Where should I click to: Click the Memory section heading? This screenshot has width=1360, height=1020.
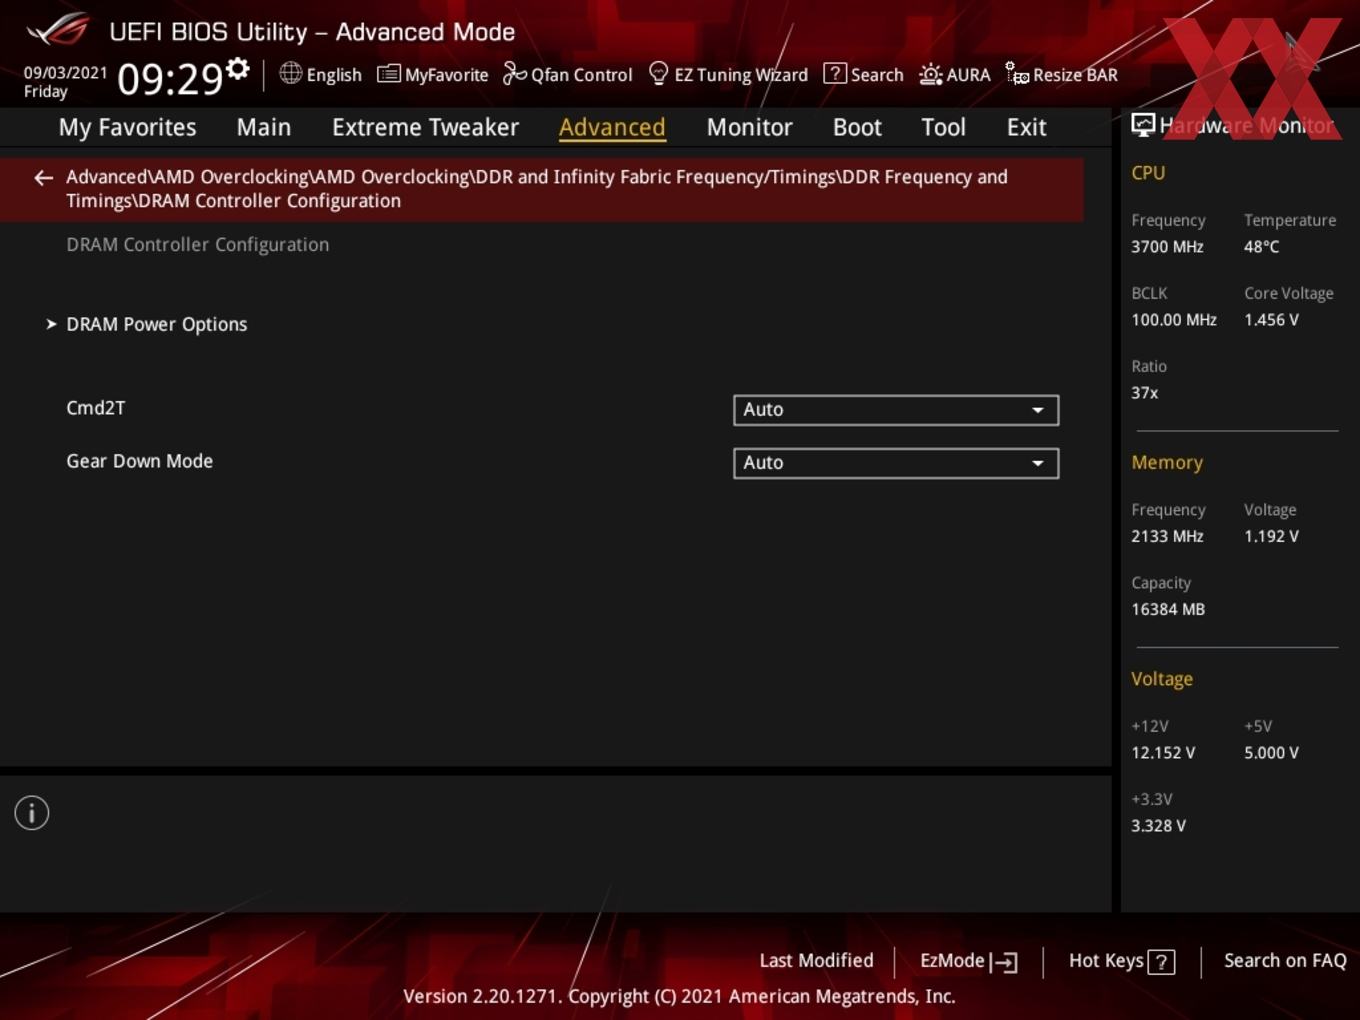[x=1167, y=463]
